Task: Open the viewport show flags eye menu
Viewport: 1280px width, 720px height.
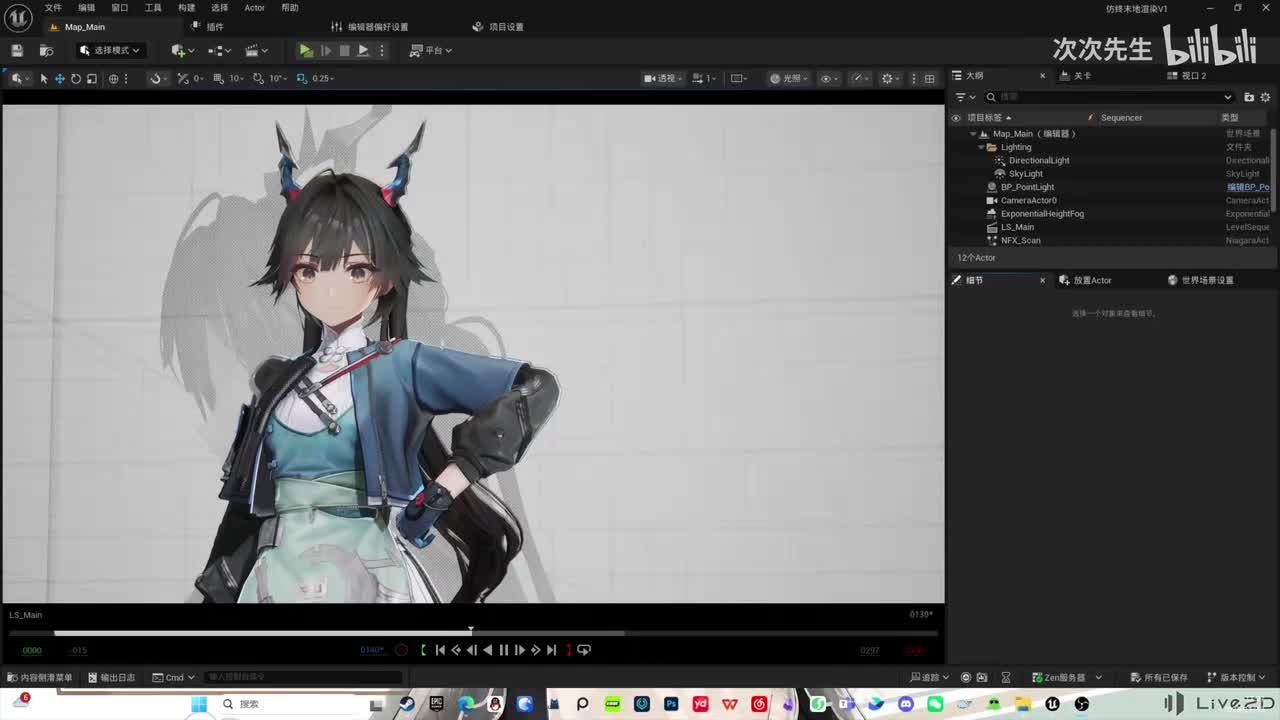Action: [829, 78]
